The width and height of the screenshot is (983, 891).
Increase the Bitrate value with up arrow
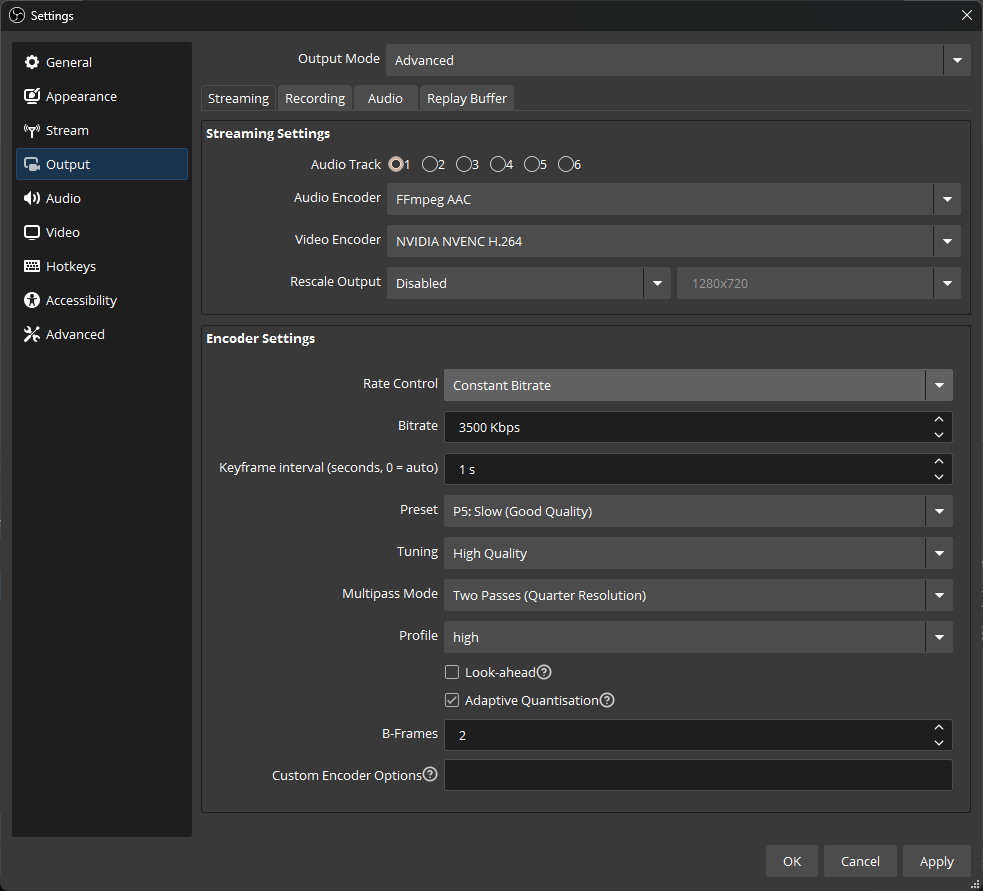(938, 419)
